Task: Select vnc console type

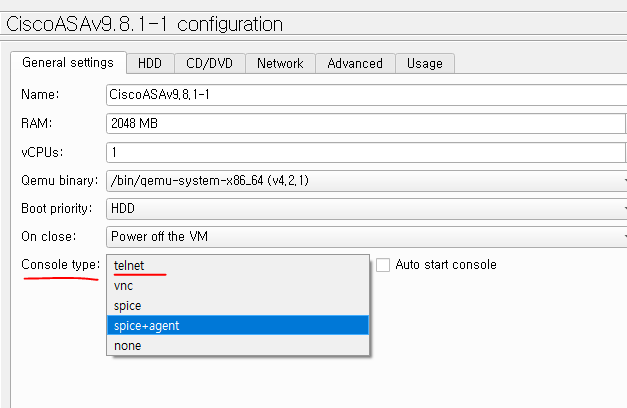Action: tap(238, 286)
